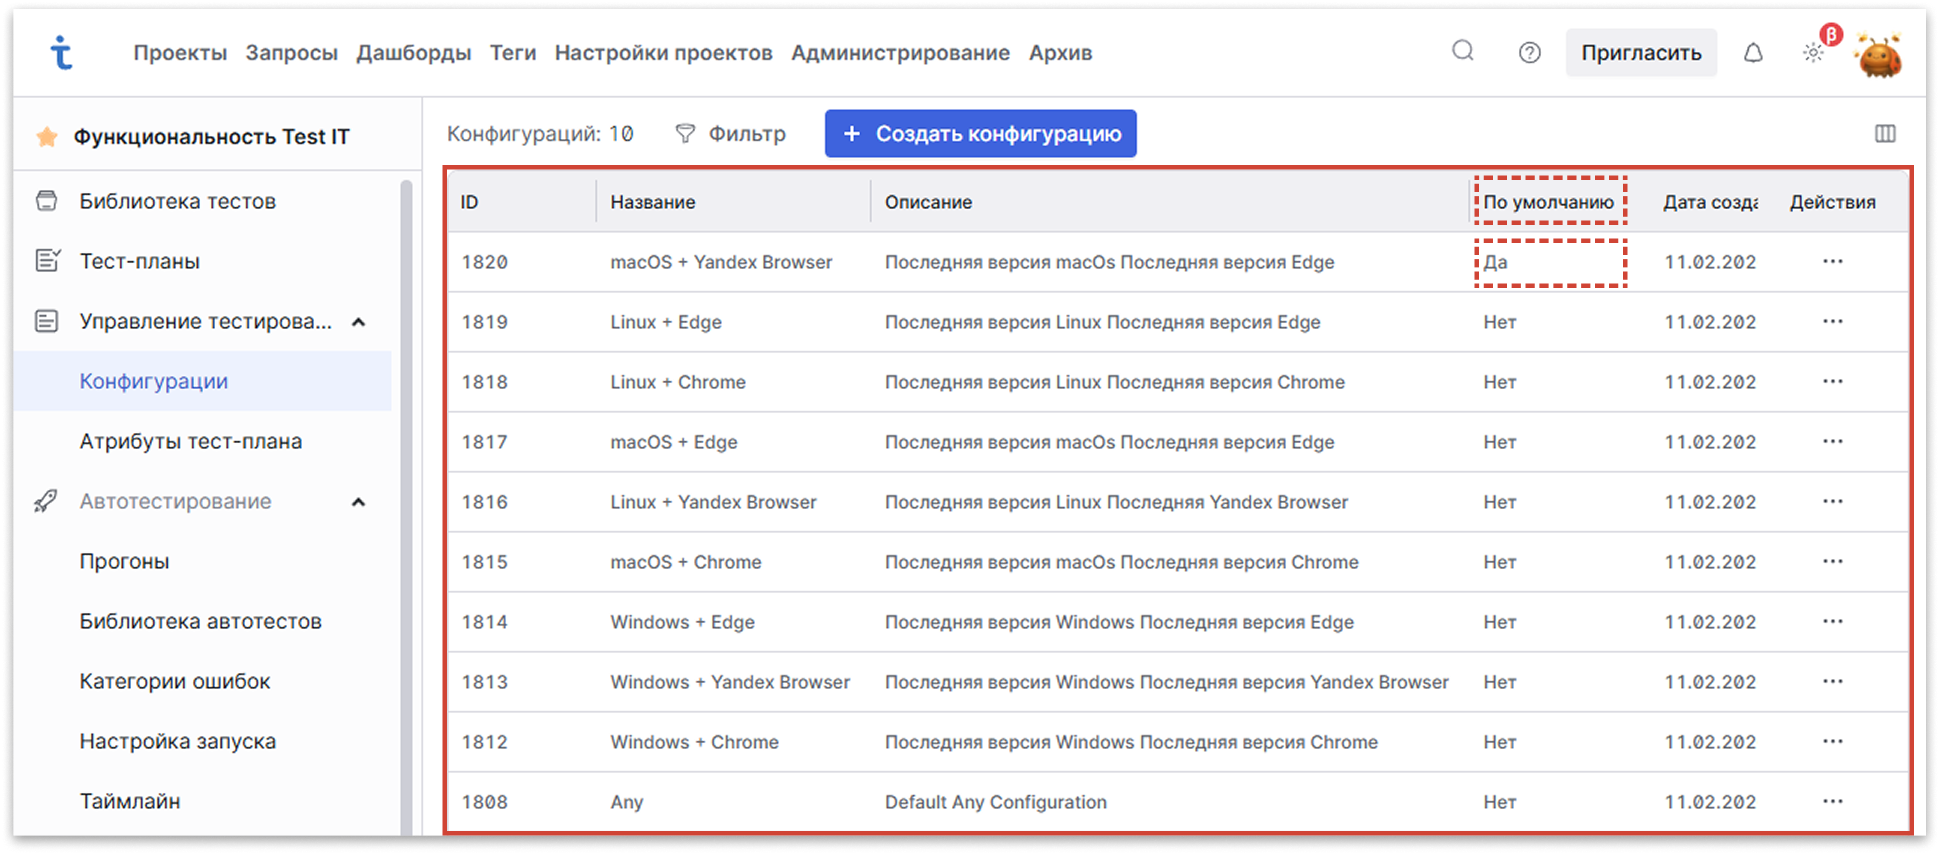Open Прогоны in sidebar
The height and width of the screenshot is (855, 1940).
click(x=124, y=561)
